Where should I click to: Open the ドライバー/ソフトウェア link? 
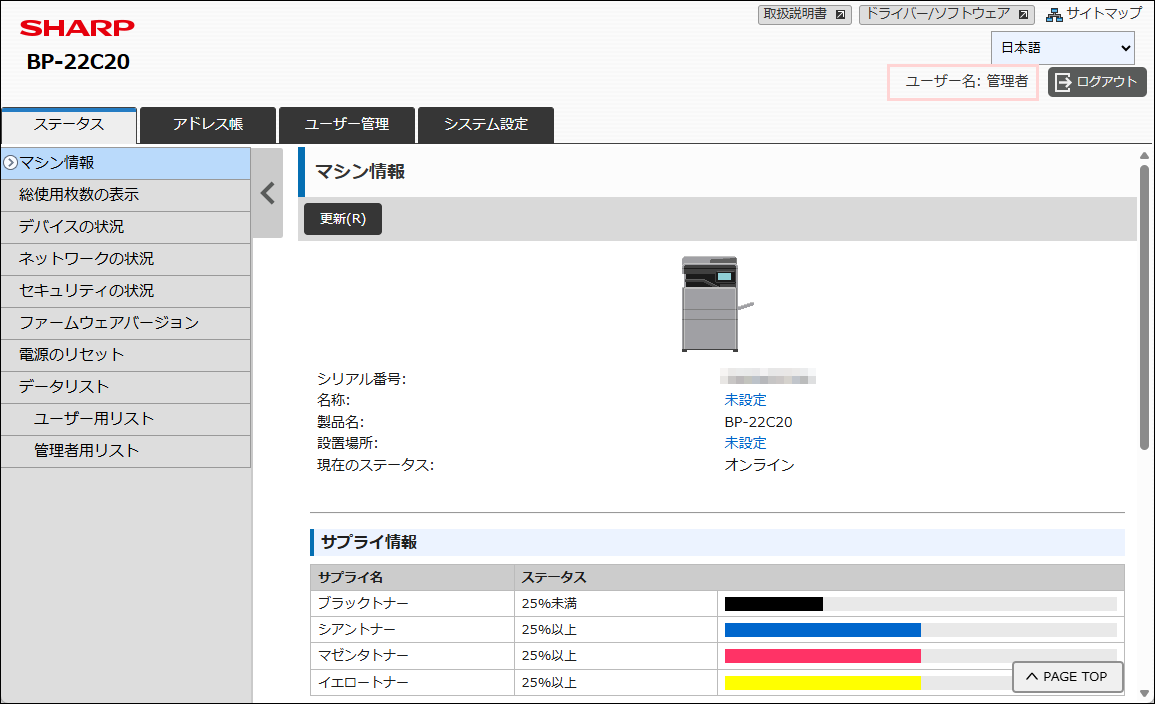pos(947,15)
